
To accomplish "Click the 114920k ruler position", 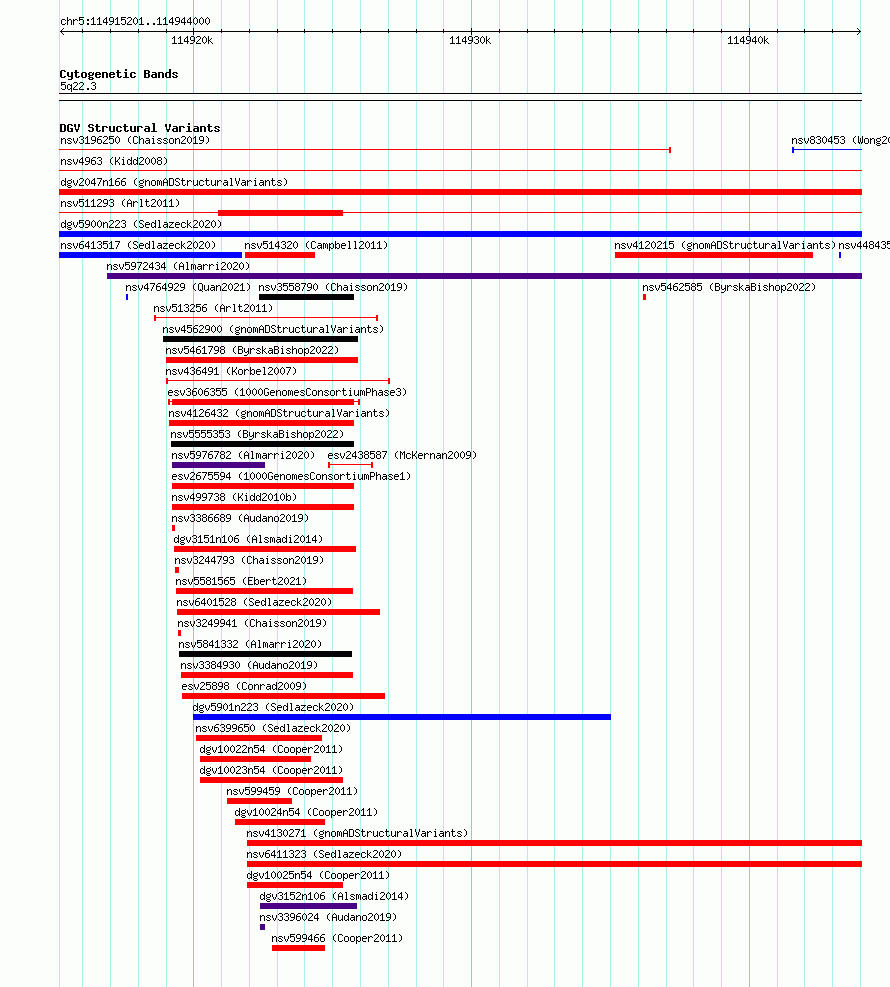I will (x=192, y=40).
